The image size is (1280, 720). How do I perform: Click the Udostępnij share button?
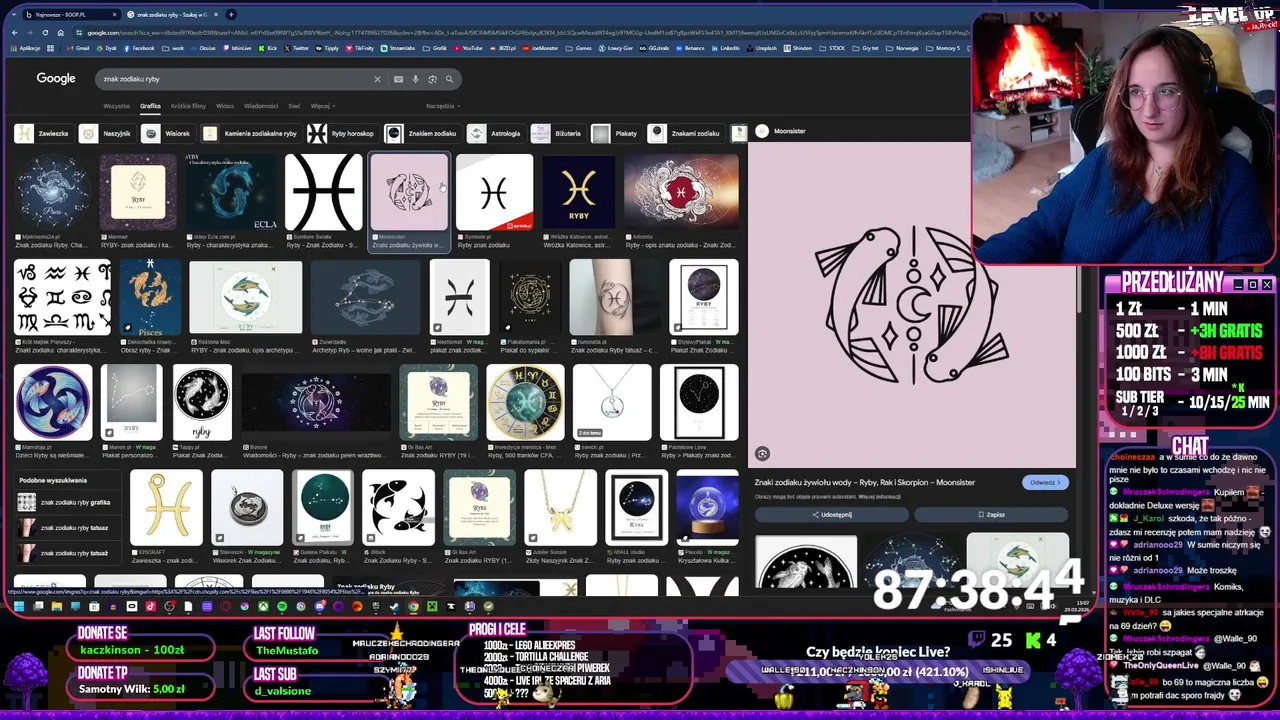[x=832, y=515]
